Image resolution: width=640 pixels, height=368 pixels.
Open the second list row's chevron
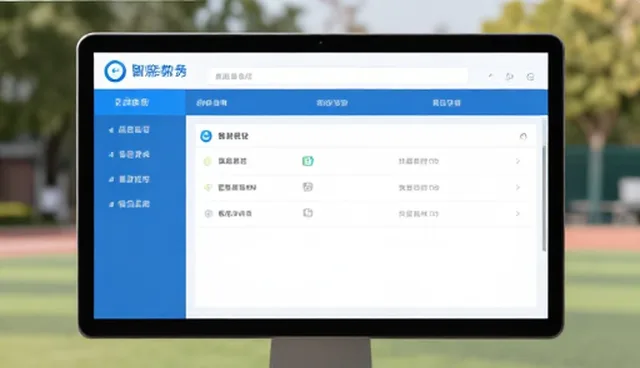click(518, 187)
